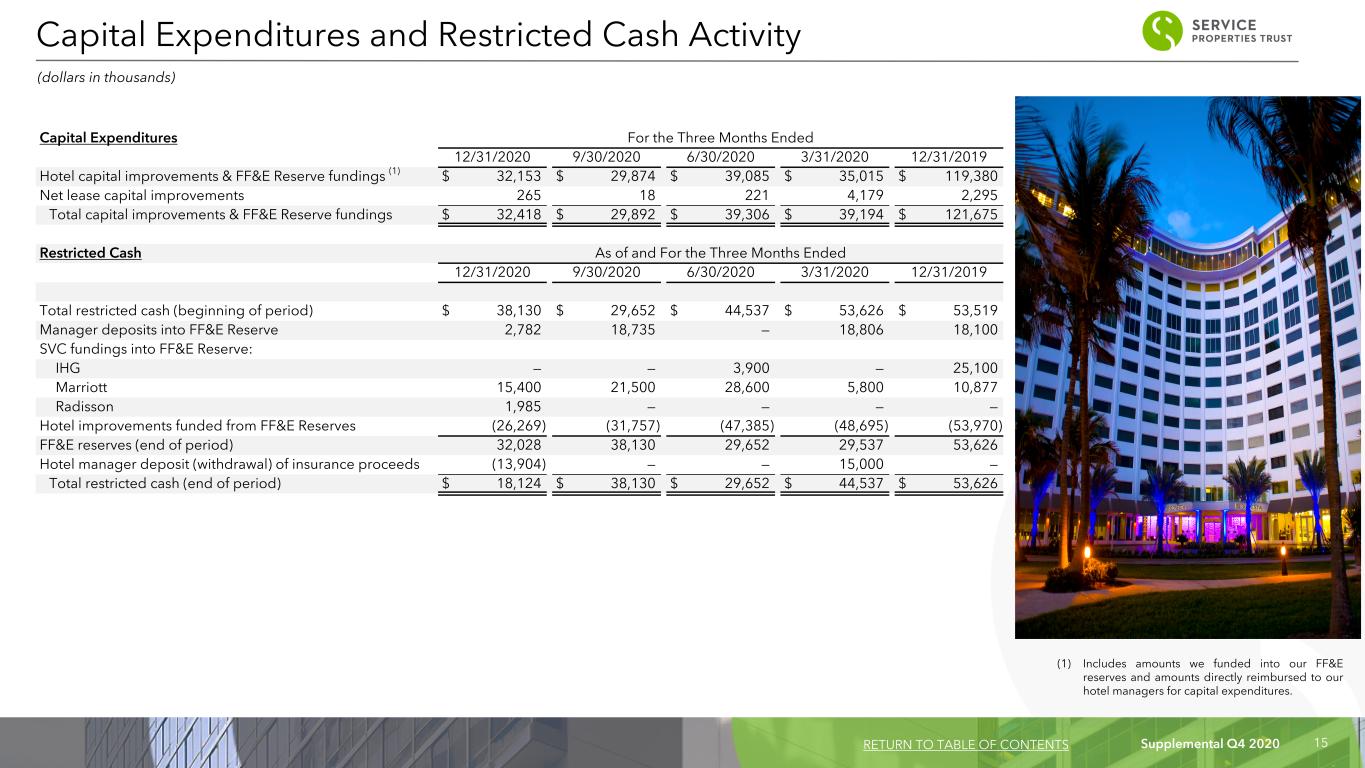
Task: Select FF&E reserves end-of-period value 29,537
Action: pyautogui.click(x=860, y=445)
